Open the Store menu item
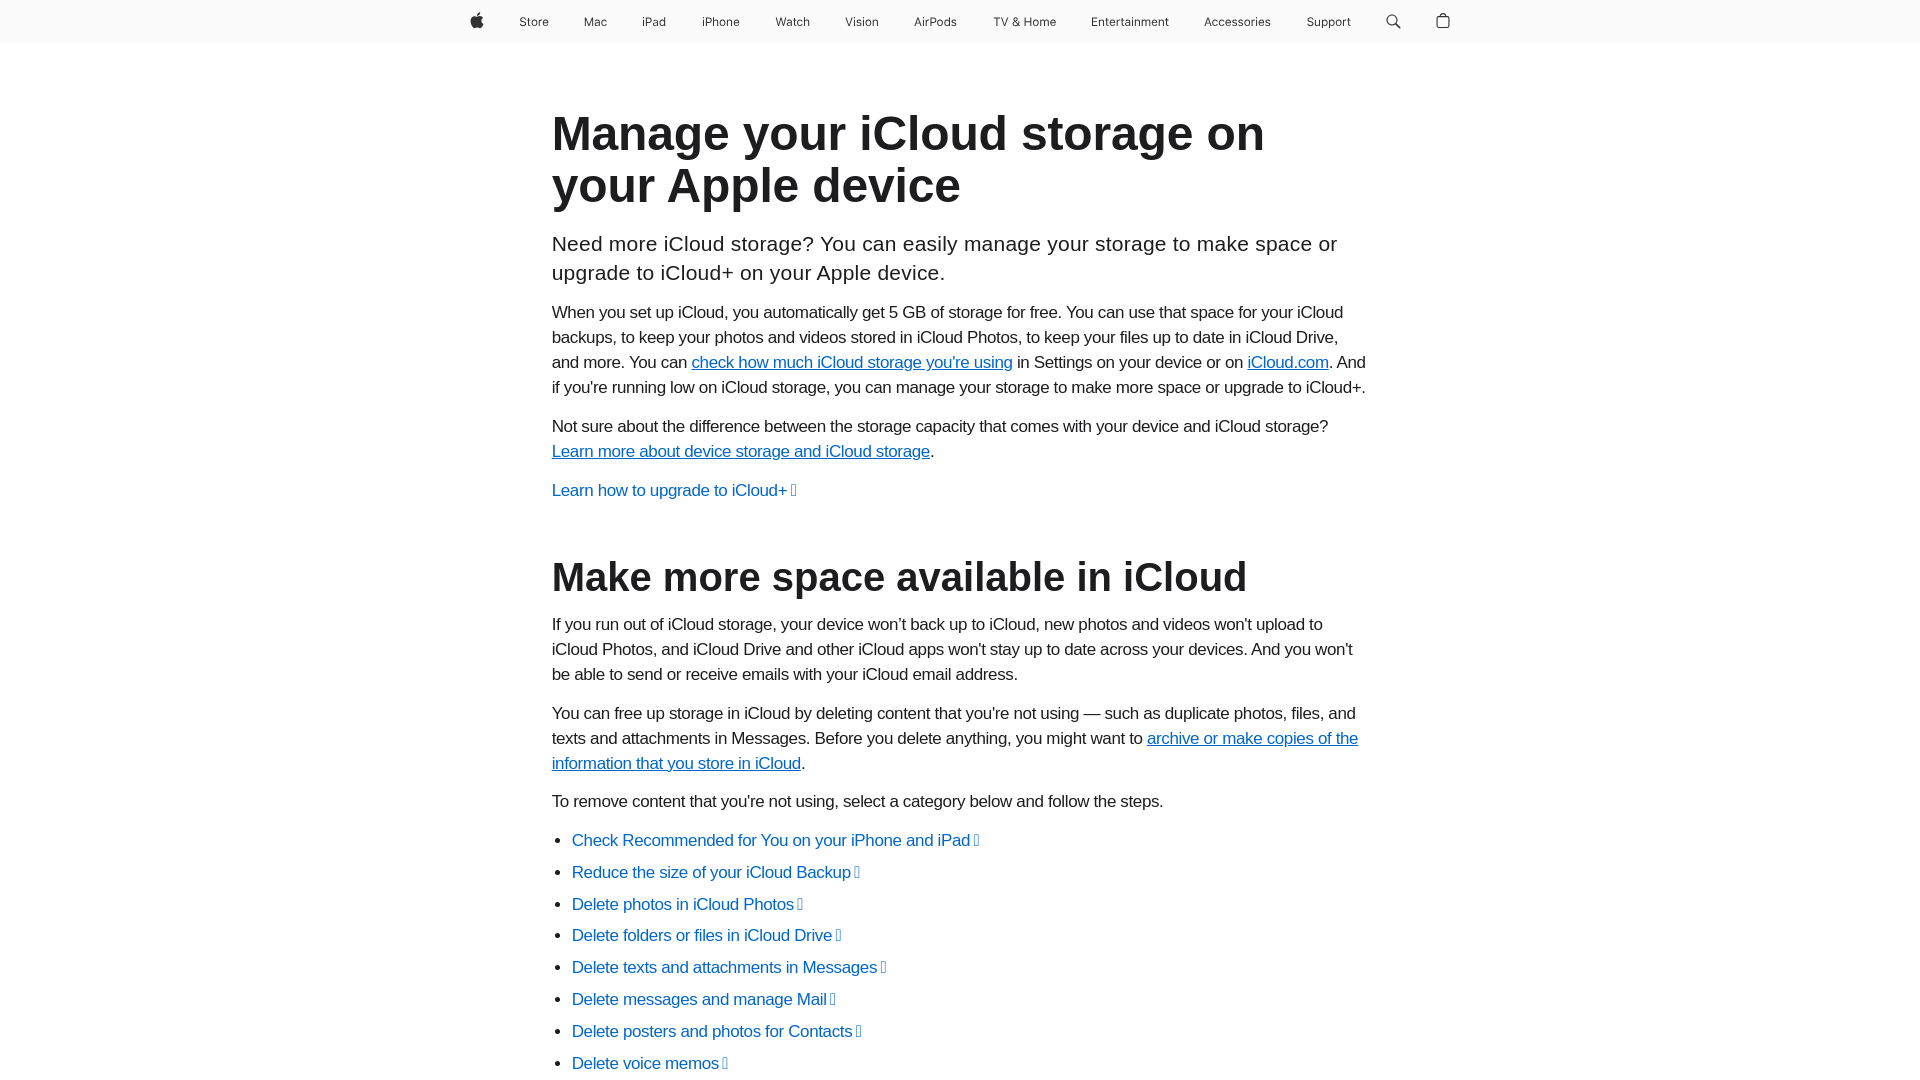The height and width of the screenshot is (1080, 1920). pos(533,22)
